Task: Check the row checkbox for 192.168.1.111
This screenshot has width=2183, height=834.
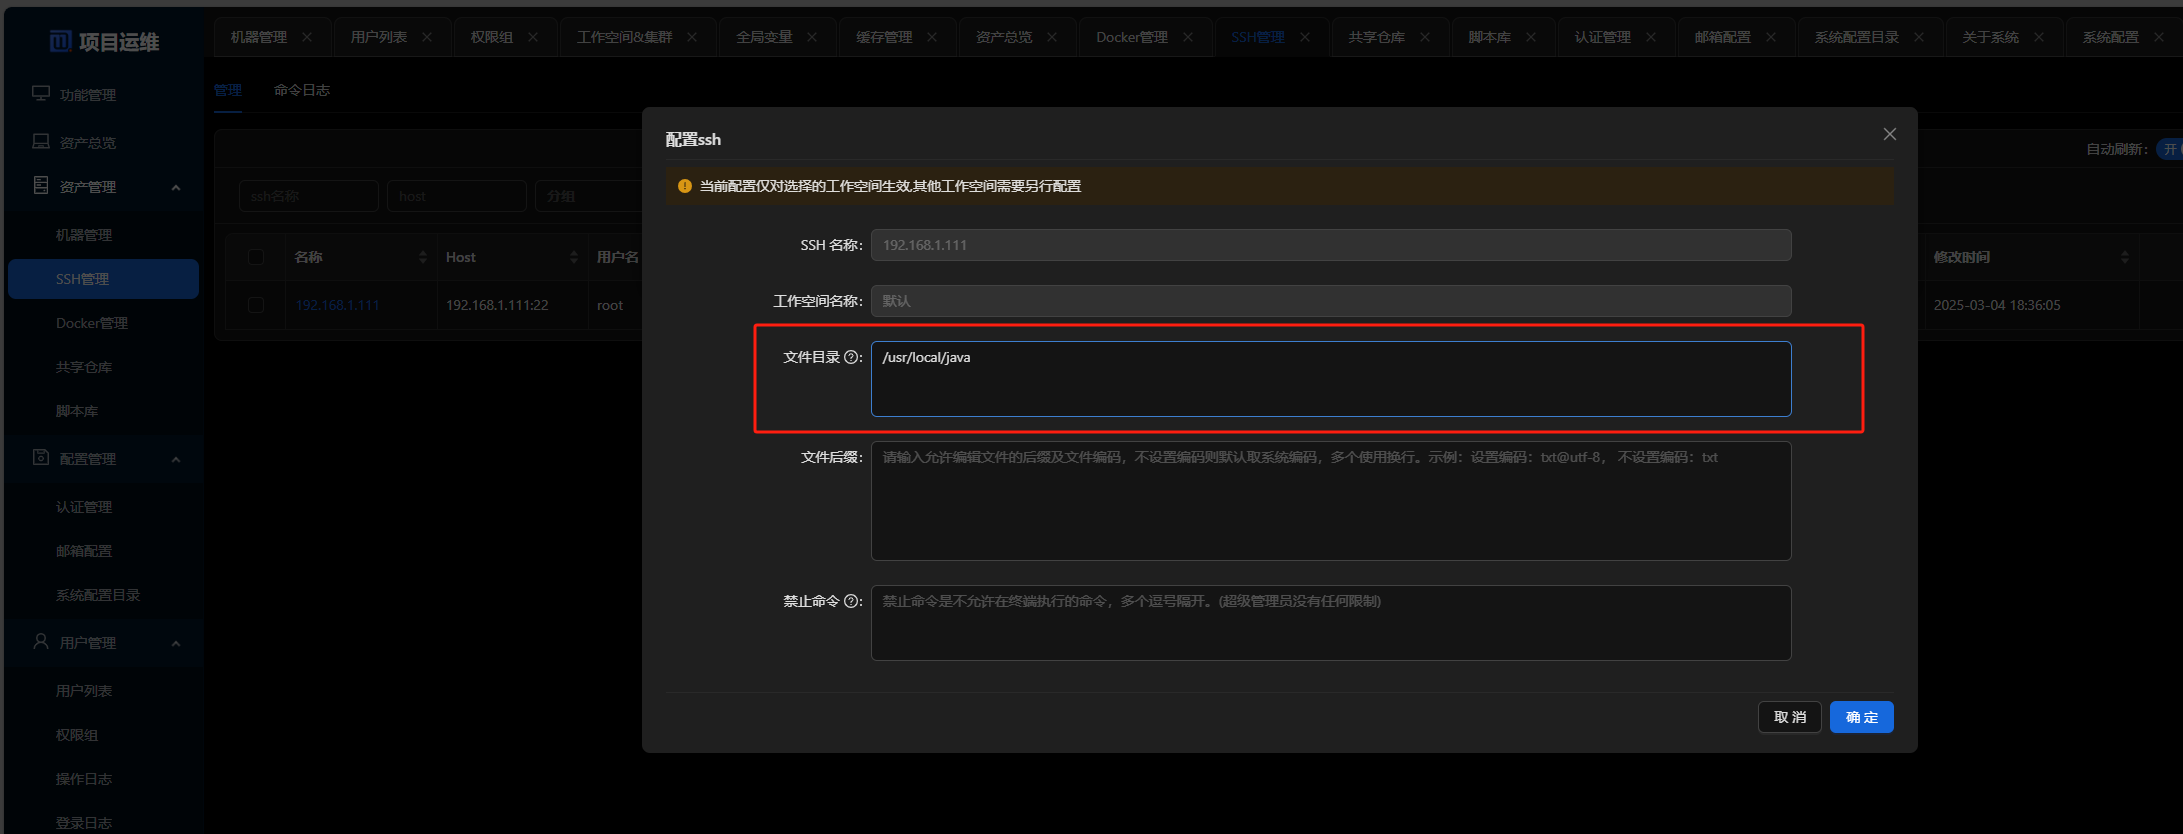Action: click(x=256, y=305)
